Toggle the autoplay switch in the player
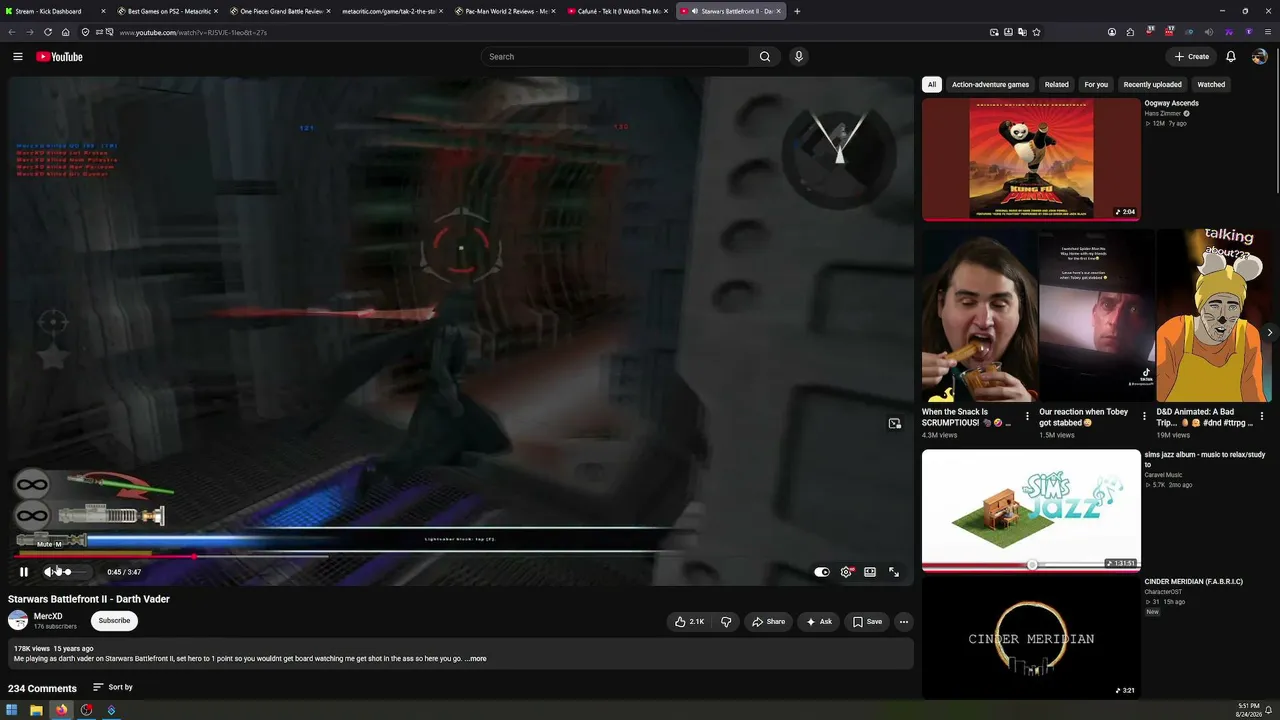The height and width of the screenshot is (720, 1280). point(822,572)
